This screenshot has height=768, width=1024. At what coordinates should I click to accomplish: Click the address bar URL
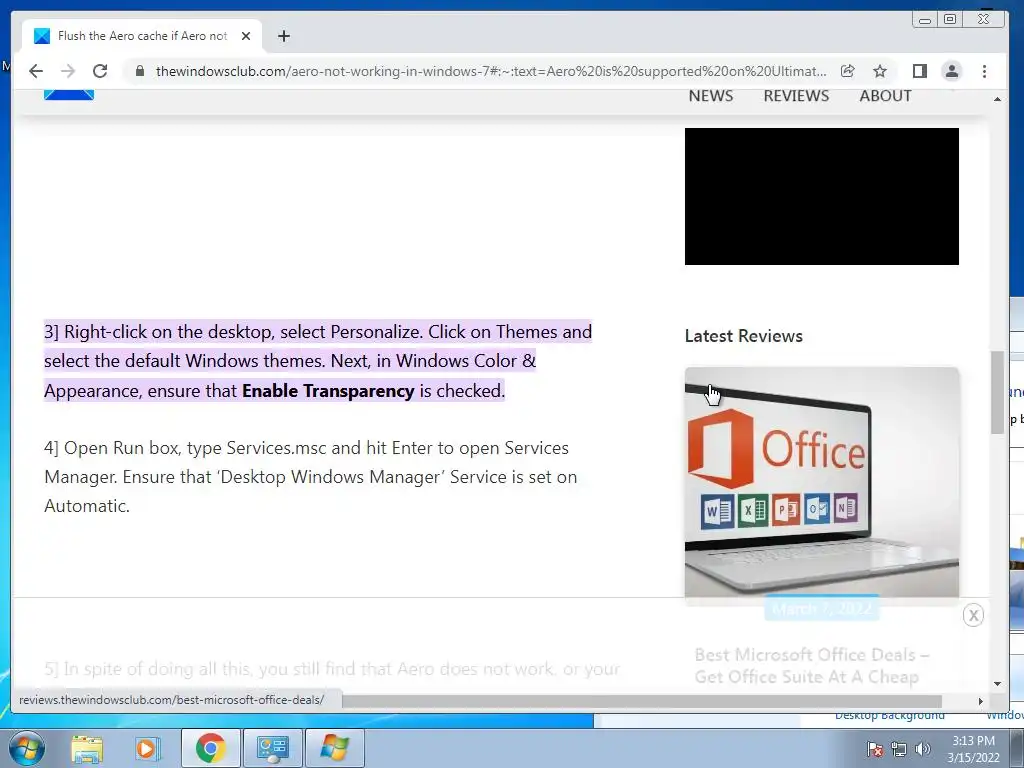click(490, 71)
